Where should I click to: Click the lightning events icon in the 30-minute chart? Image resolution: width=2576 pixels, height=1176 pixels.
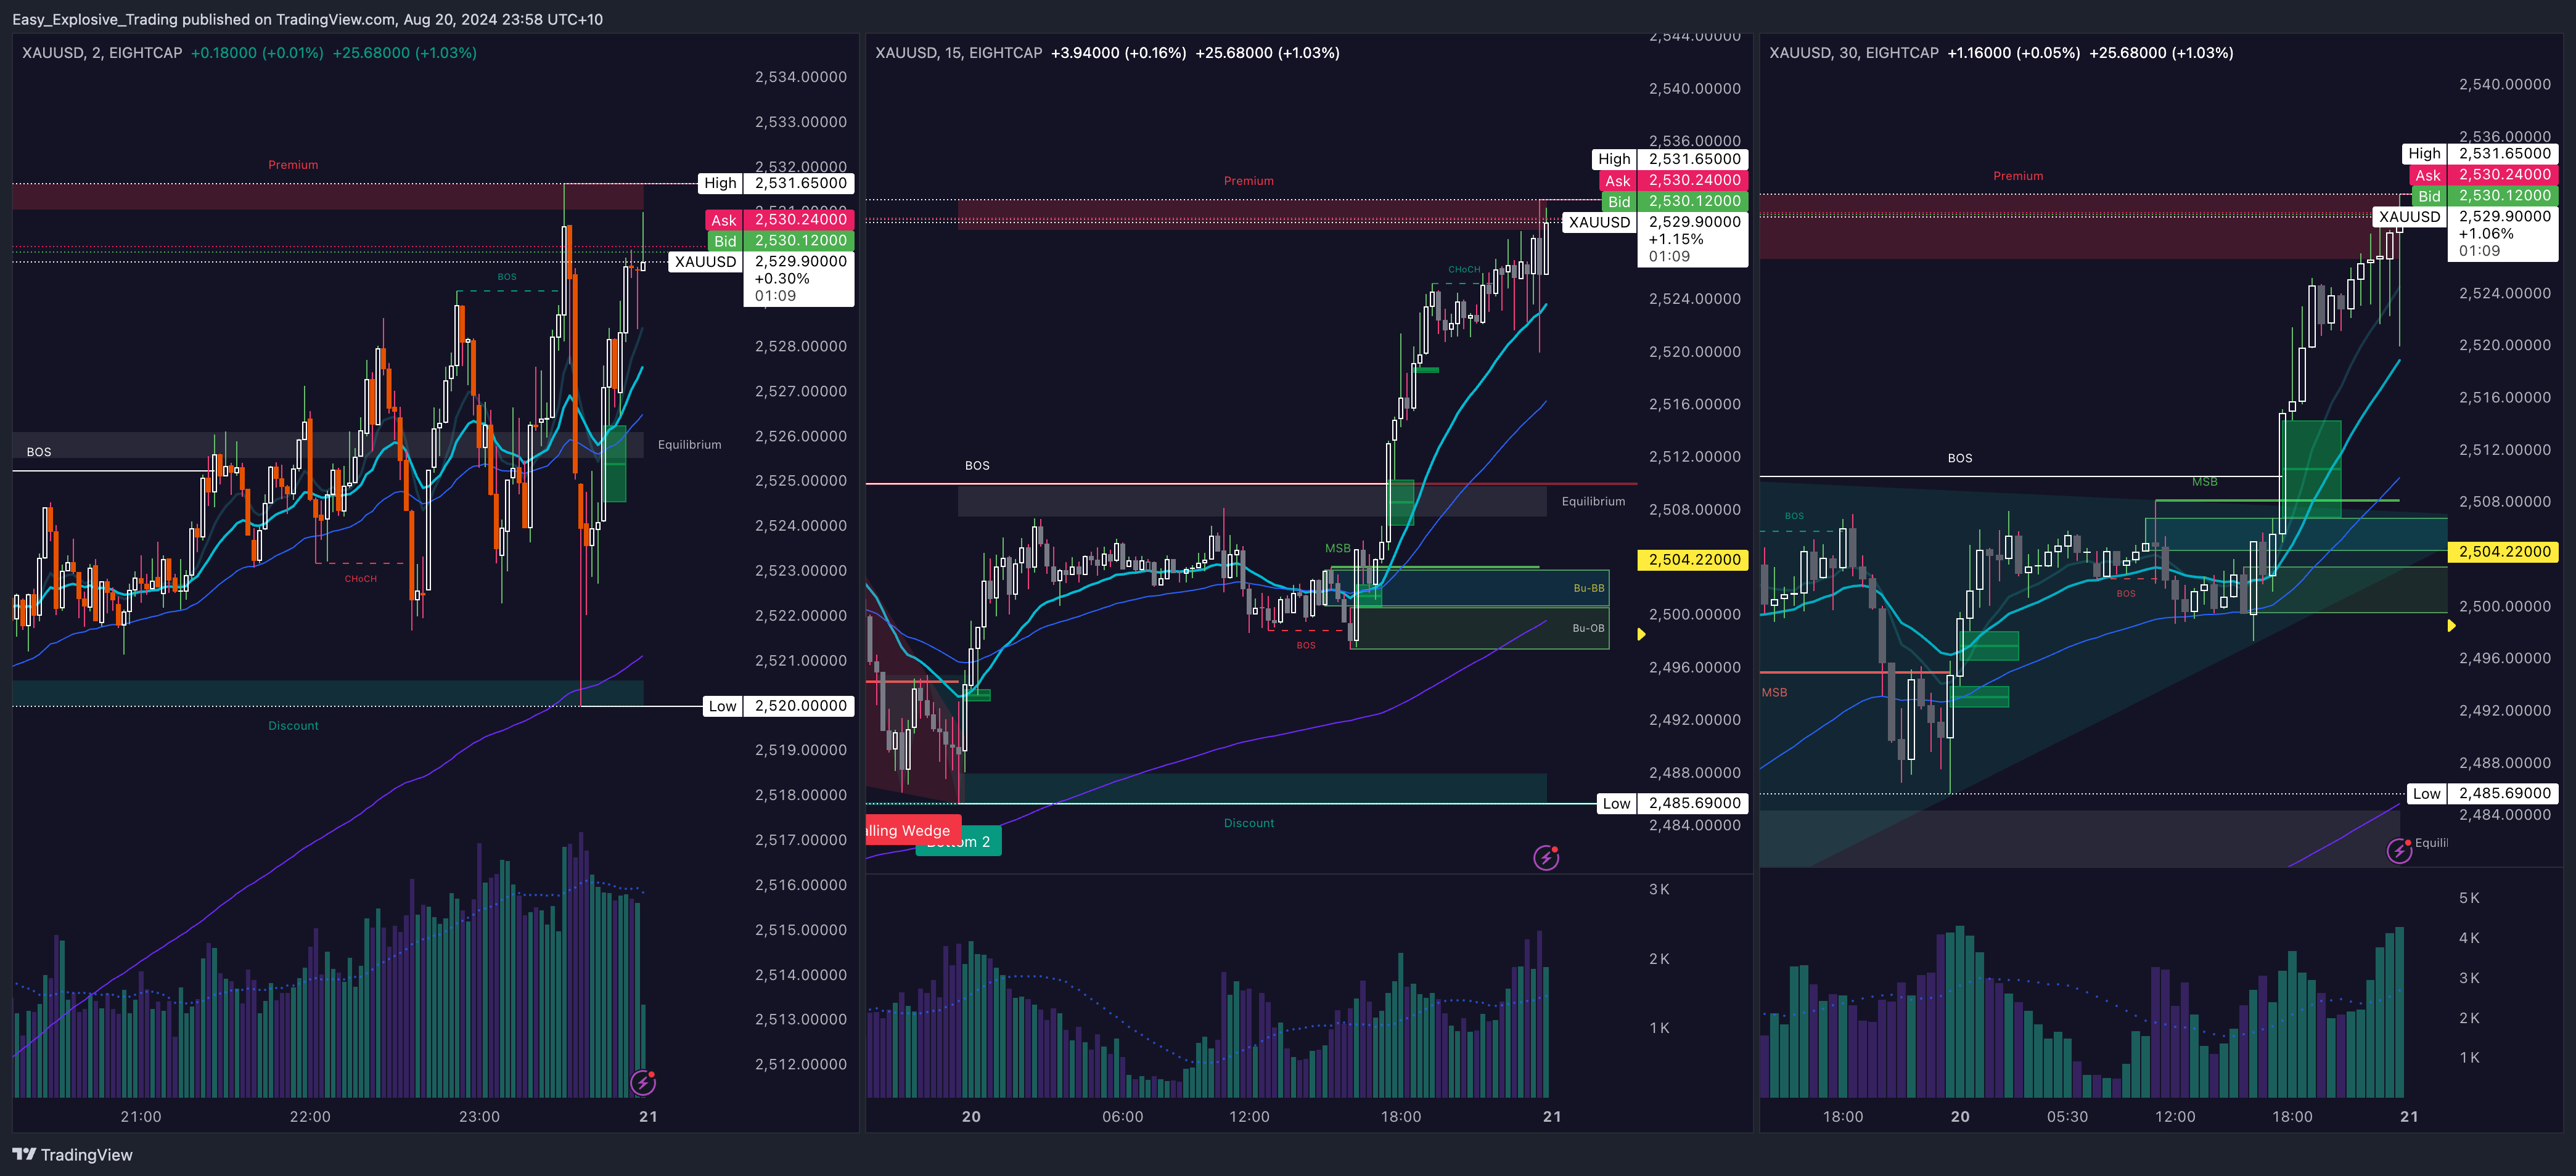click(2399, 850)
